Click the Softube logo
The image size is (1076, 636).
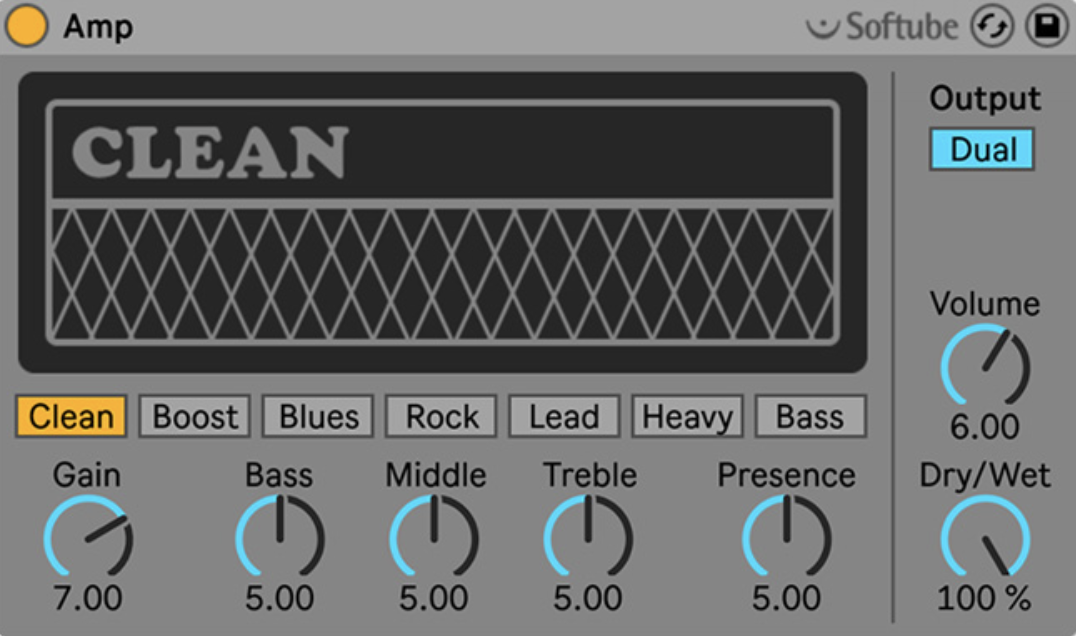(882, 27)
